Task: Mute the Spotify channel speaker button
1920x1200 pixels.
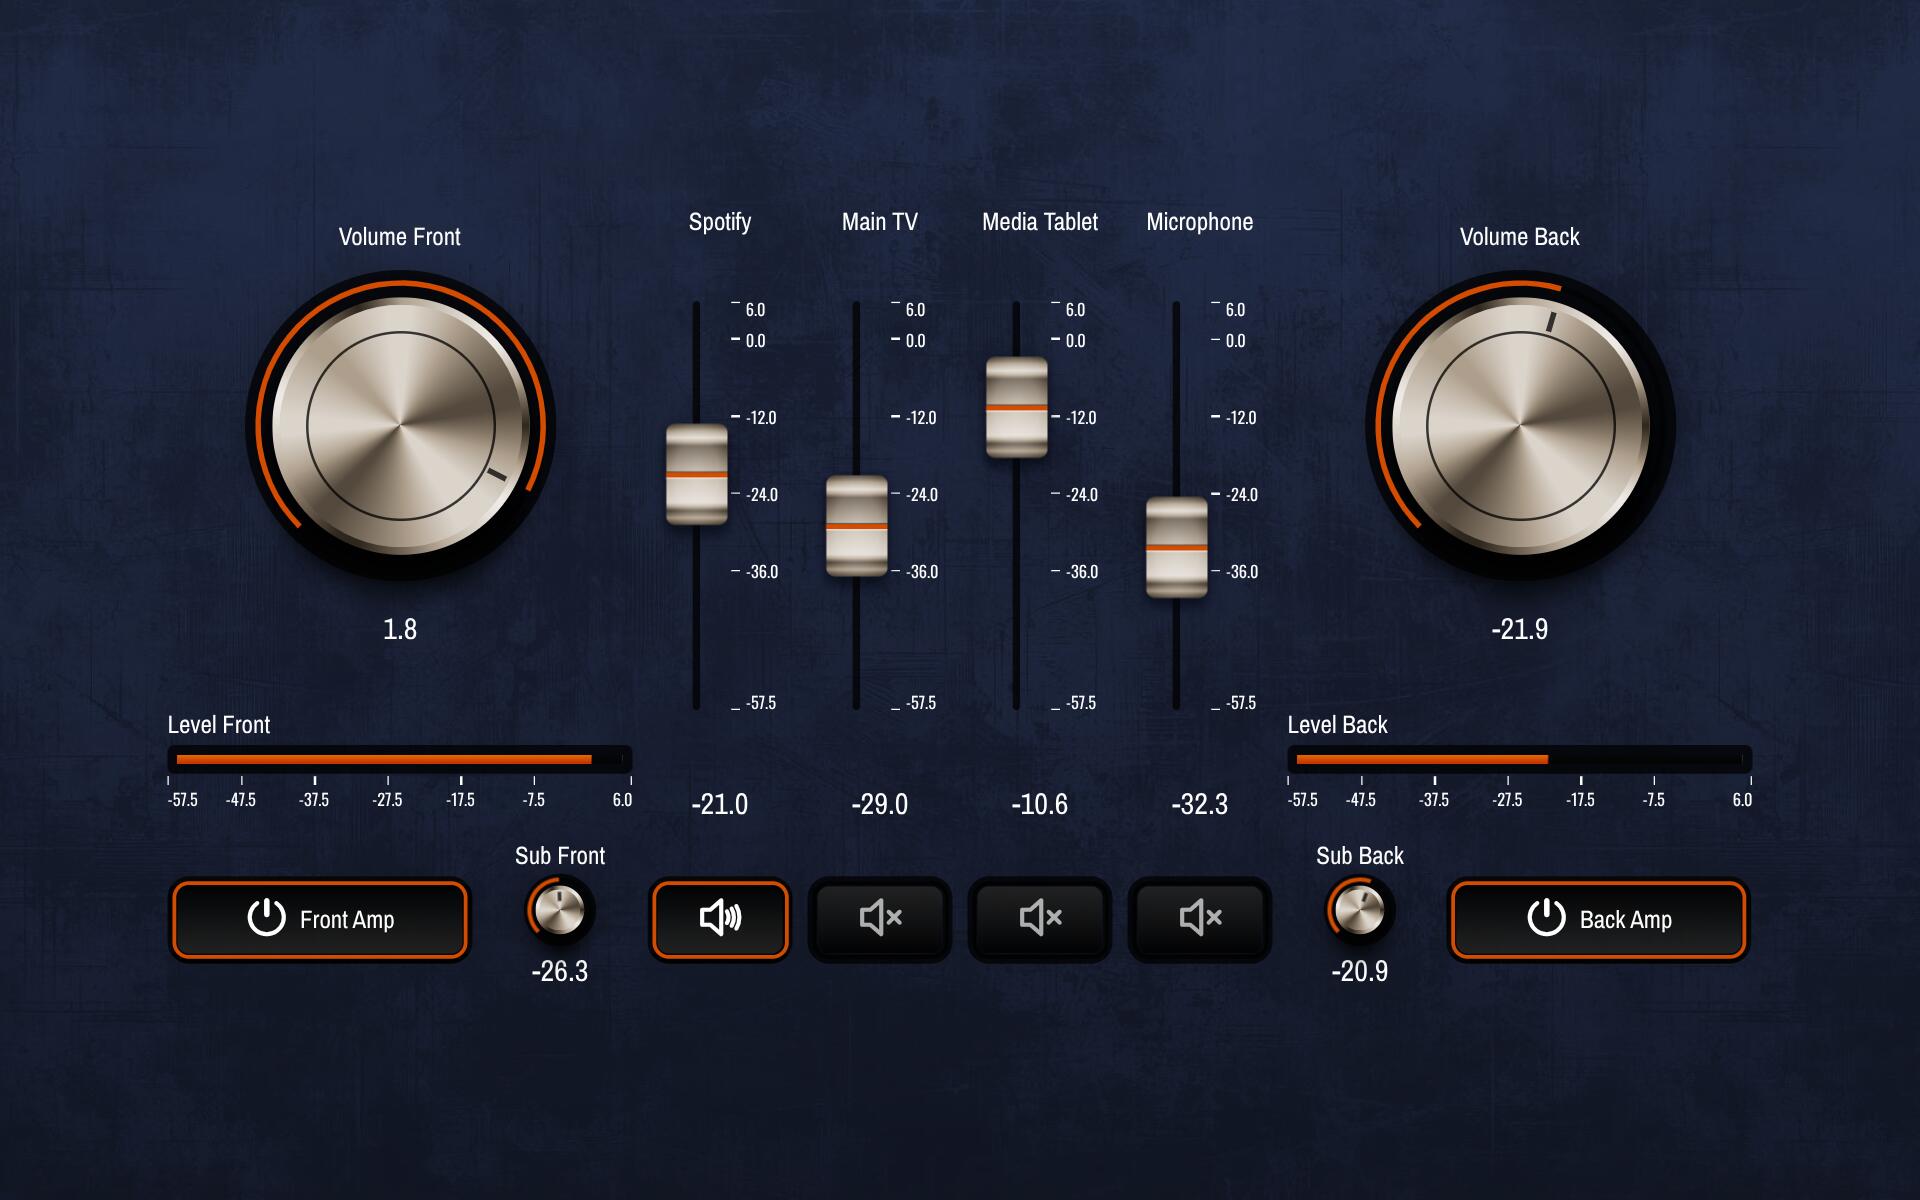Action: 719,918
